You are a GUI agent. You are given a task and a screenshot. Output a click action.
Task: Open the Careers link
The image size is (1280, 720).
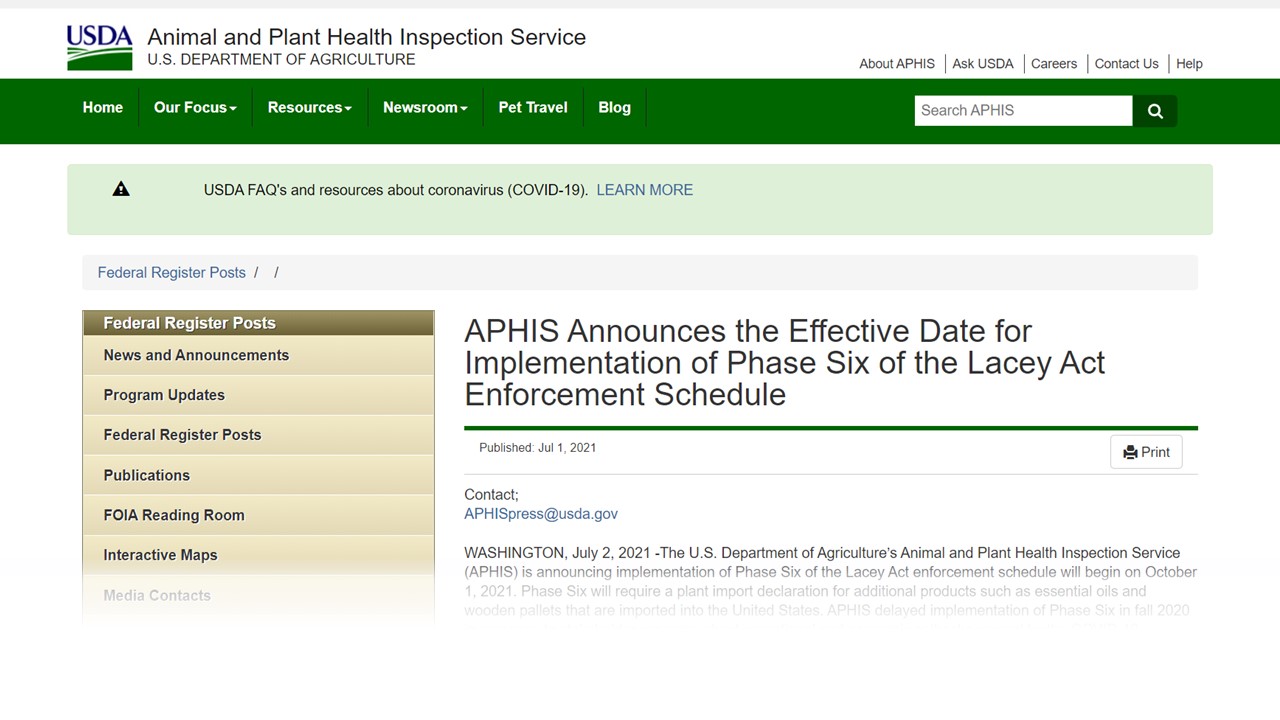click(x=1054, y=64)
